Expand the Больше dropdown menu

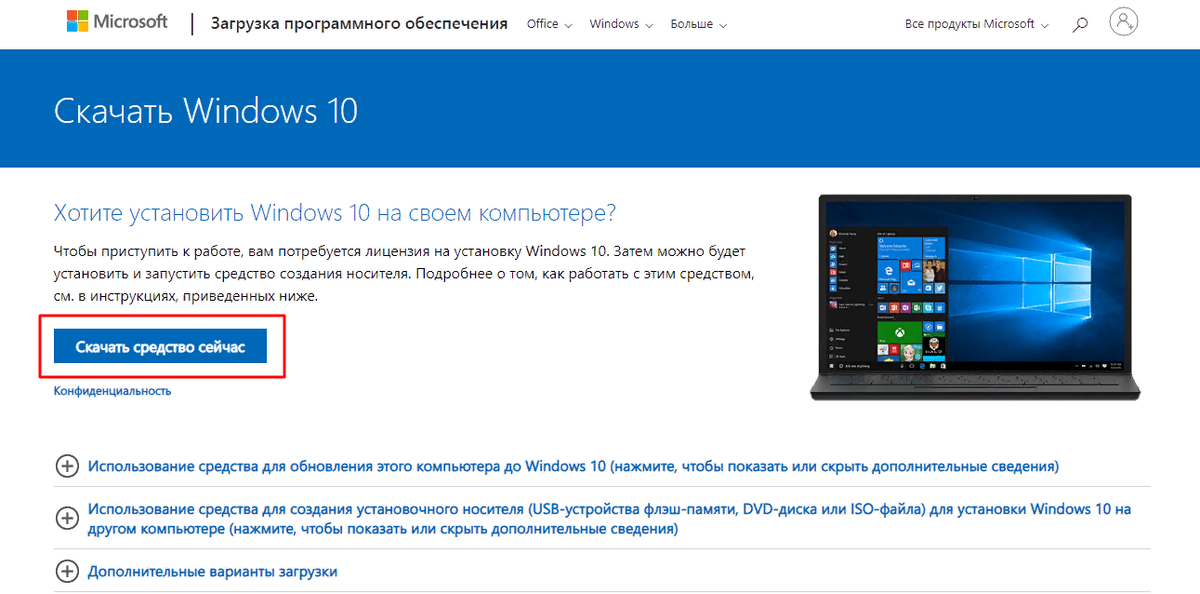(x=698, y=24)
